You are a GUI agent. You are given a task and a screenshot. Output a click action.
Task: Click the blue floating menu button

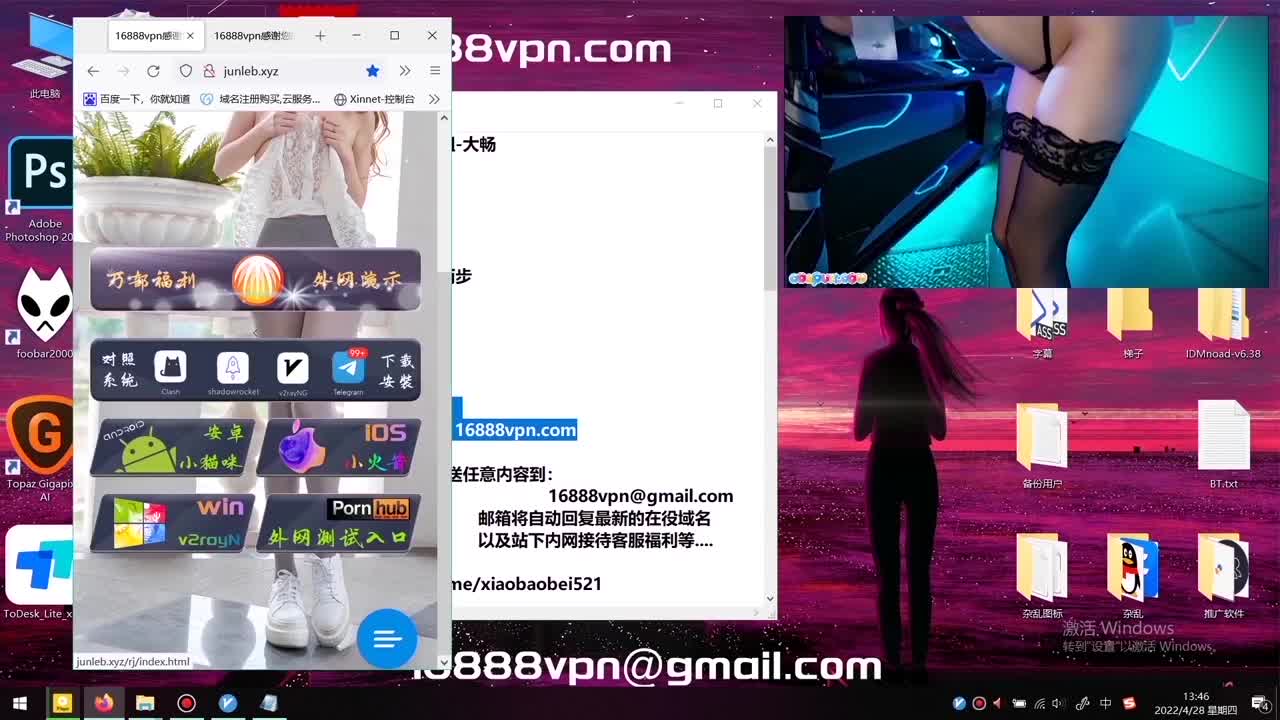coord(387,637)
